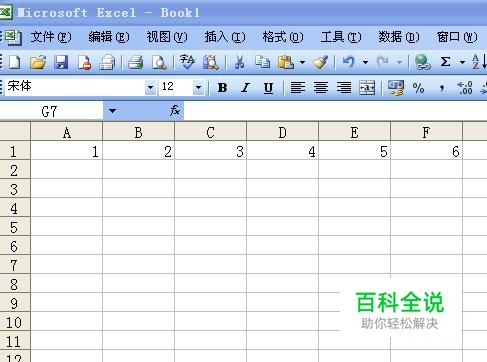Select cell A1 containing 1

[x=67, y=151]
